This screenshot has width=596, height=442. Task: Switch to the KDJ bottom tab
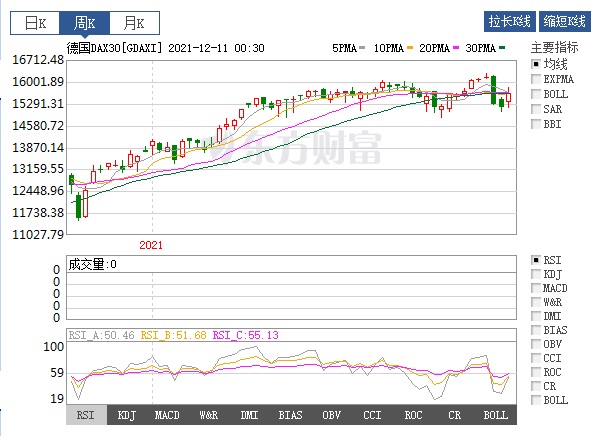pos(127,415)
